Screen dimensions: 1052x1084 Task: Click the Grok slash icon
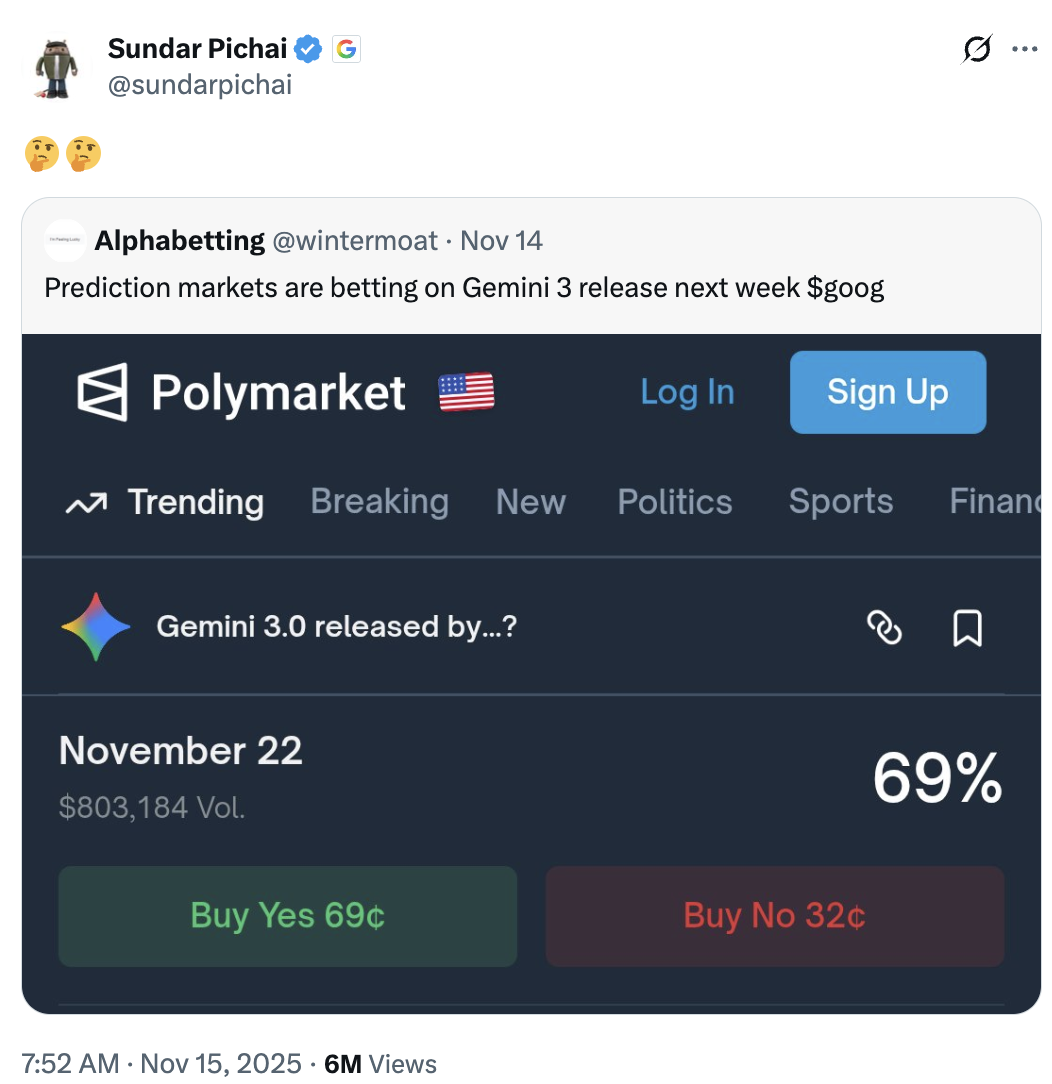pos(976,49)
